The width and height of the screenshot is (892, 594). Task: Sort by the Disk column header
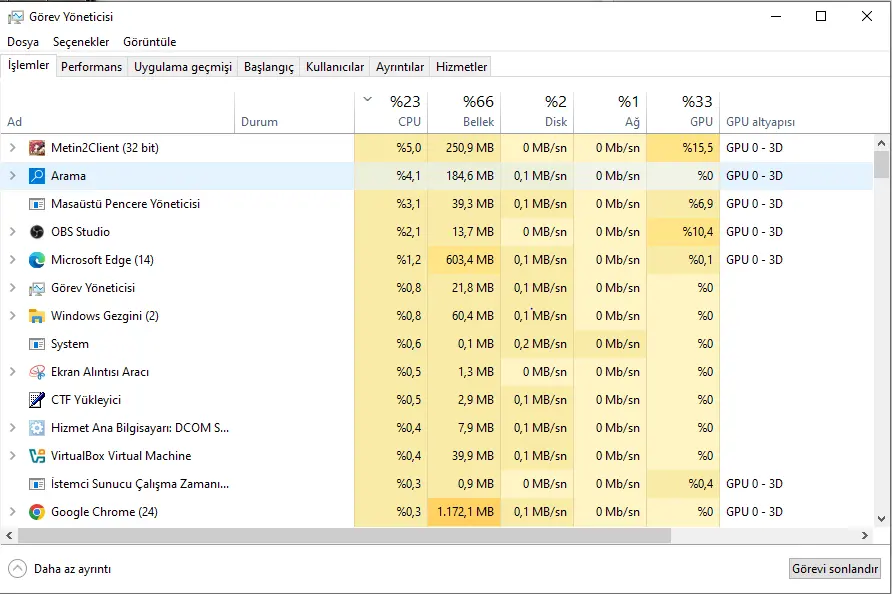[536, 112]
